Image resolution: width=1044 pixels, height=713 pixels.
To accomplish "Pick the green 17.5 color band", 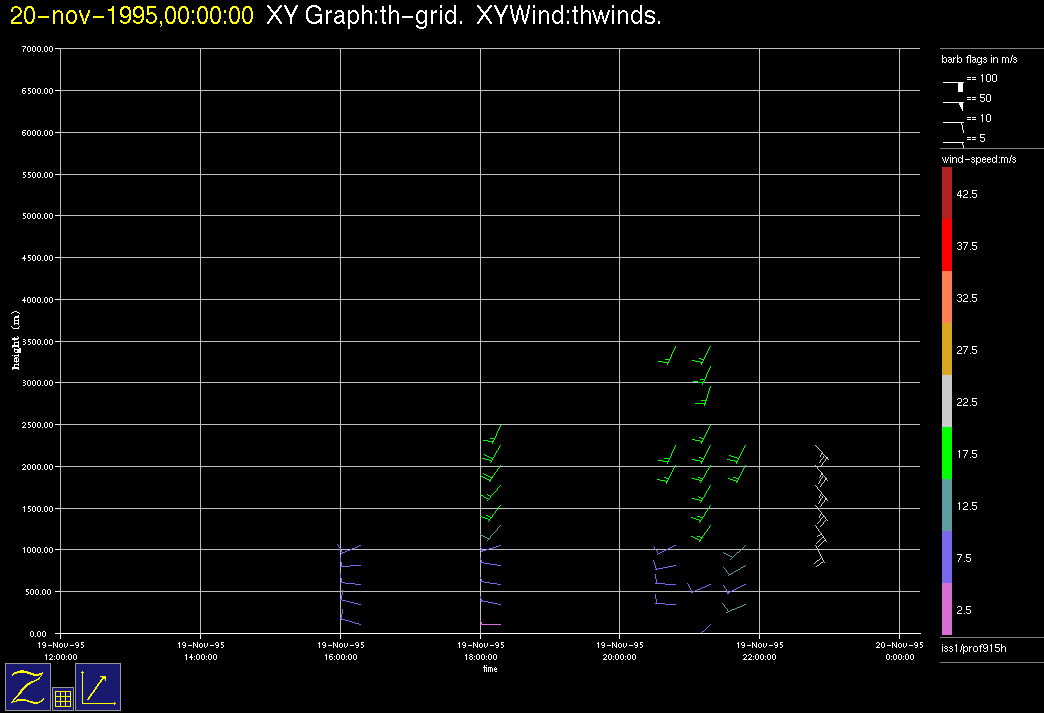I will click(x=947, y=454).
